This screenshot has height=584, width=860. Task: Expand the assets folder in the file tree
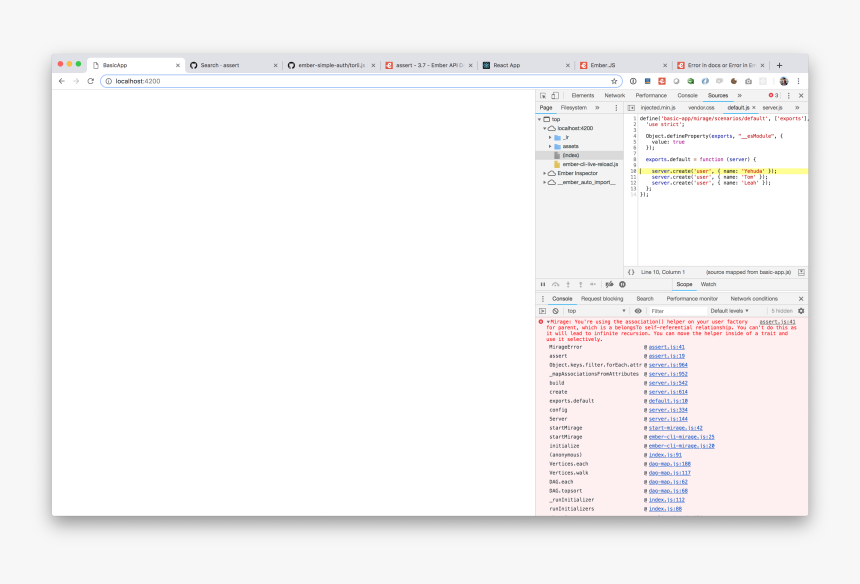click(x=551, y=146)
